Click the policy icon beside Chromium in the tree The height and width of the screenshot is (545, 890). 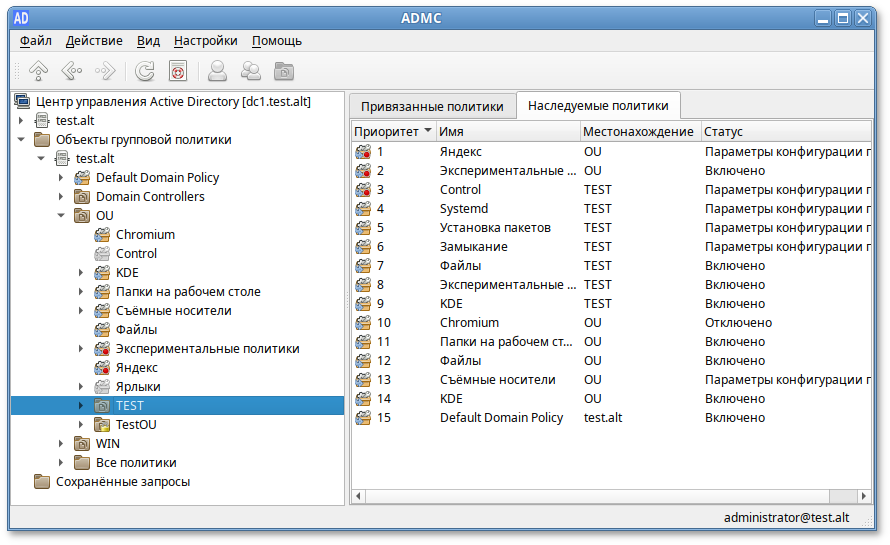coord(102,235)
